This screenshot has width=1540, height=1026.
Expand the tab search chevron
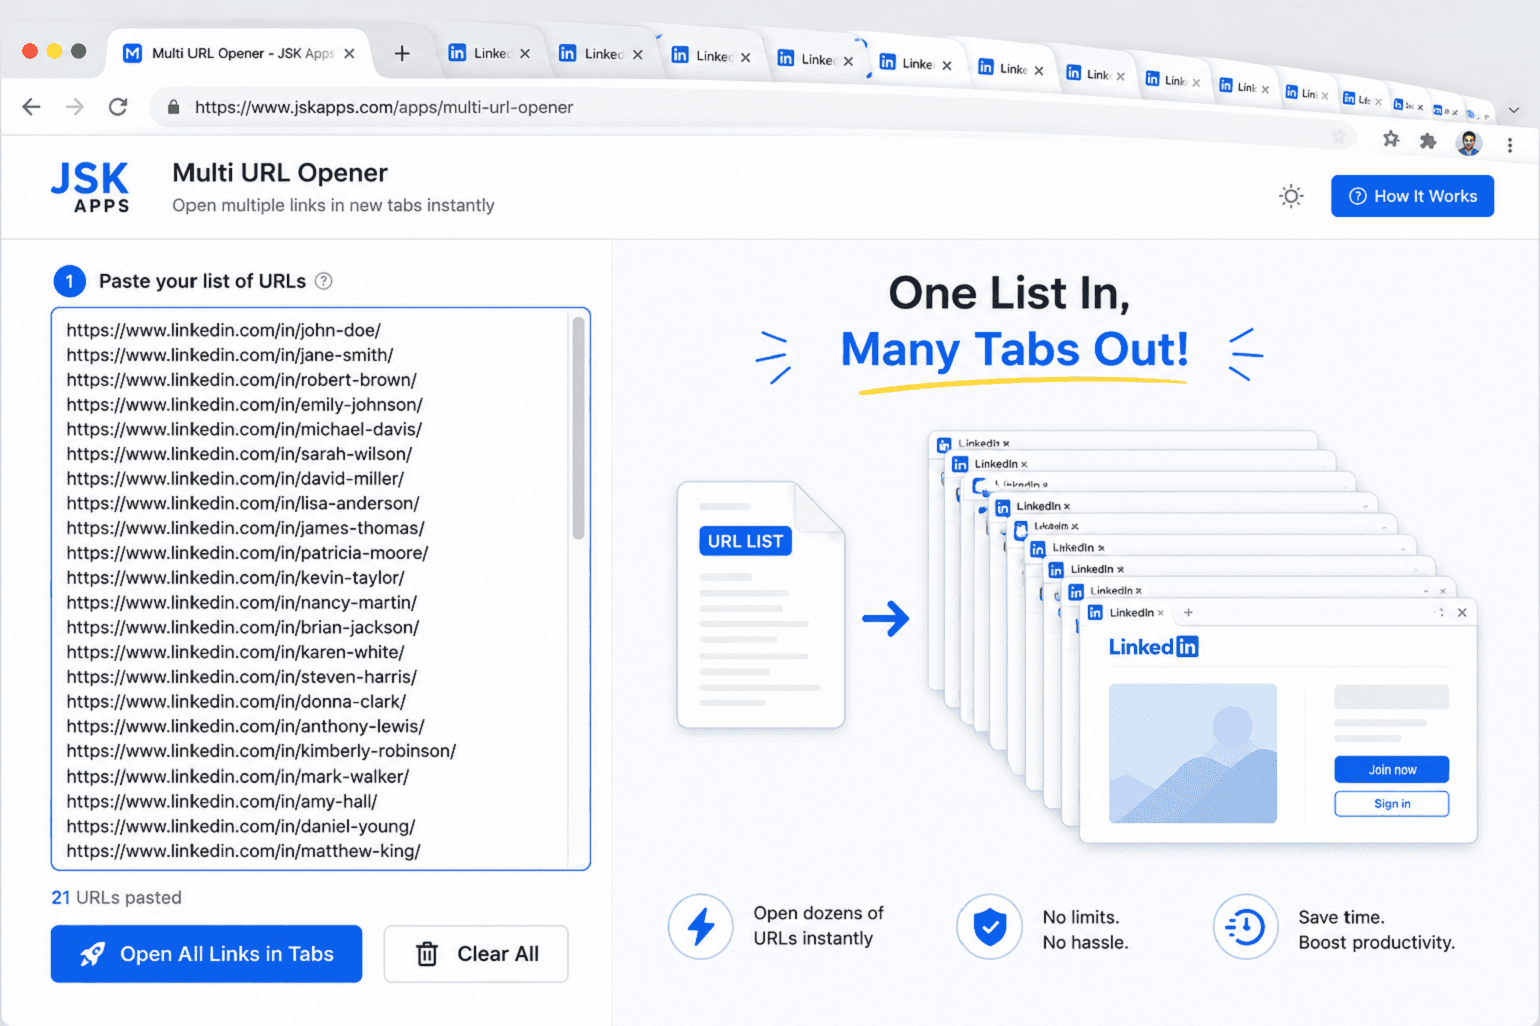pos(1514,110)
